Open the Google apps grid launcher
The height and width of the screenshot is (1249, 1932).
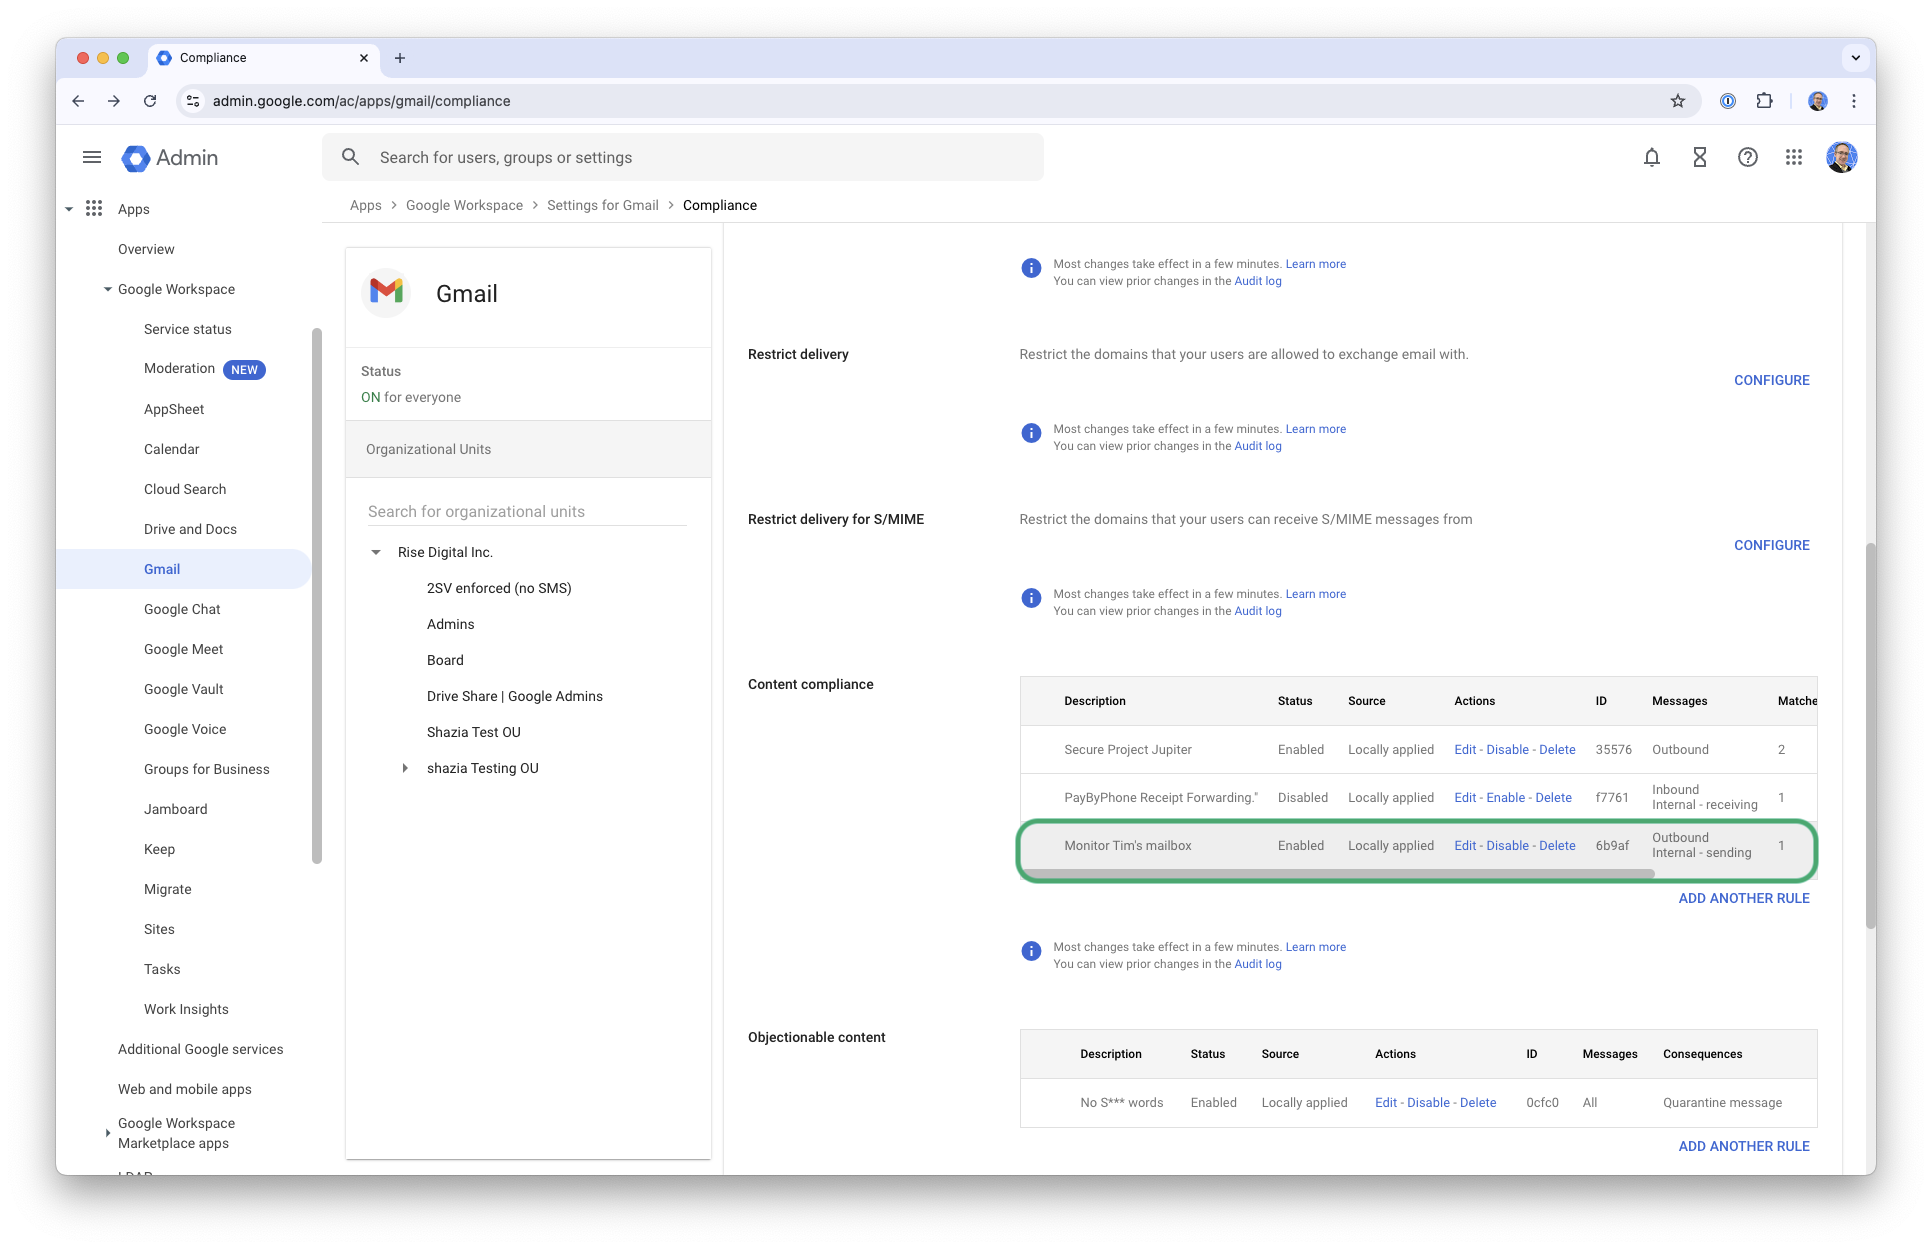click(x=1793, y=157)
